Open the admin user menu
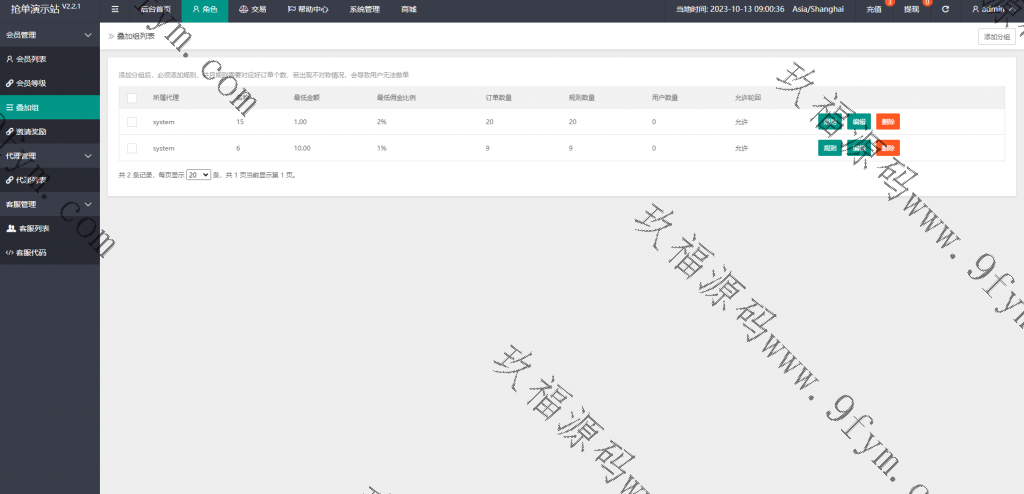The width and height of the screenshot is (1024, 494). [992, 9]
